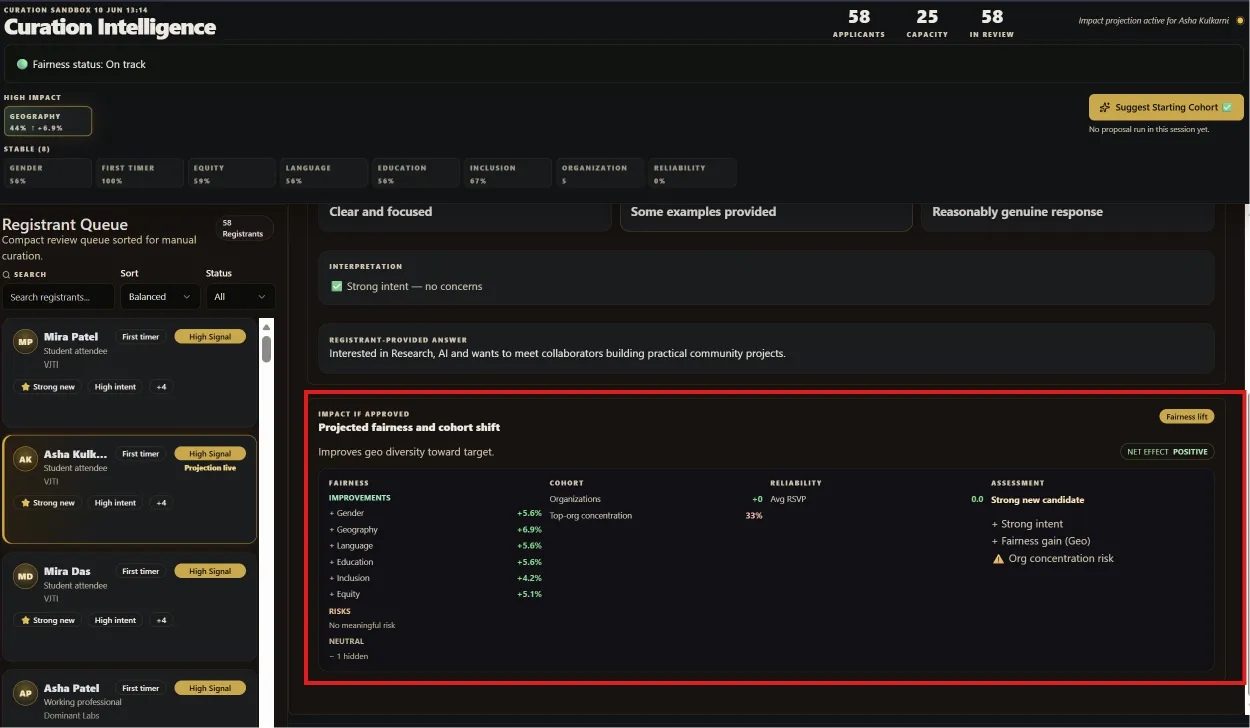Image resolution: width=1250 pixels, height=728 pixels.
Task: Click First timer tag on Mira Patel's card
Action: (141, 337)
